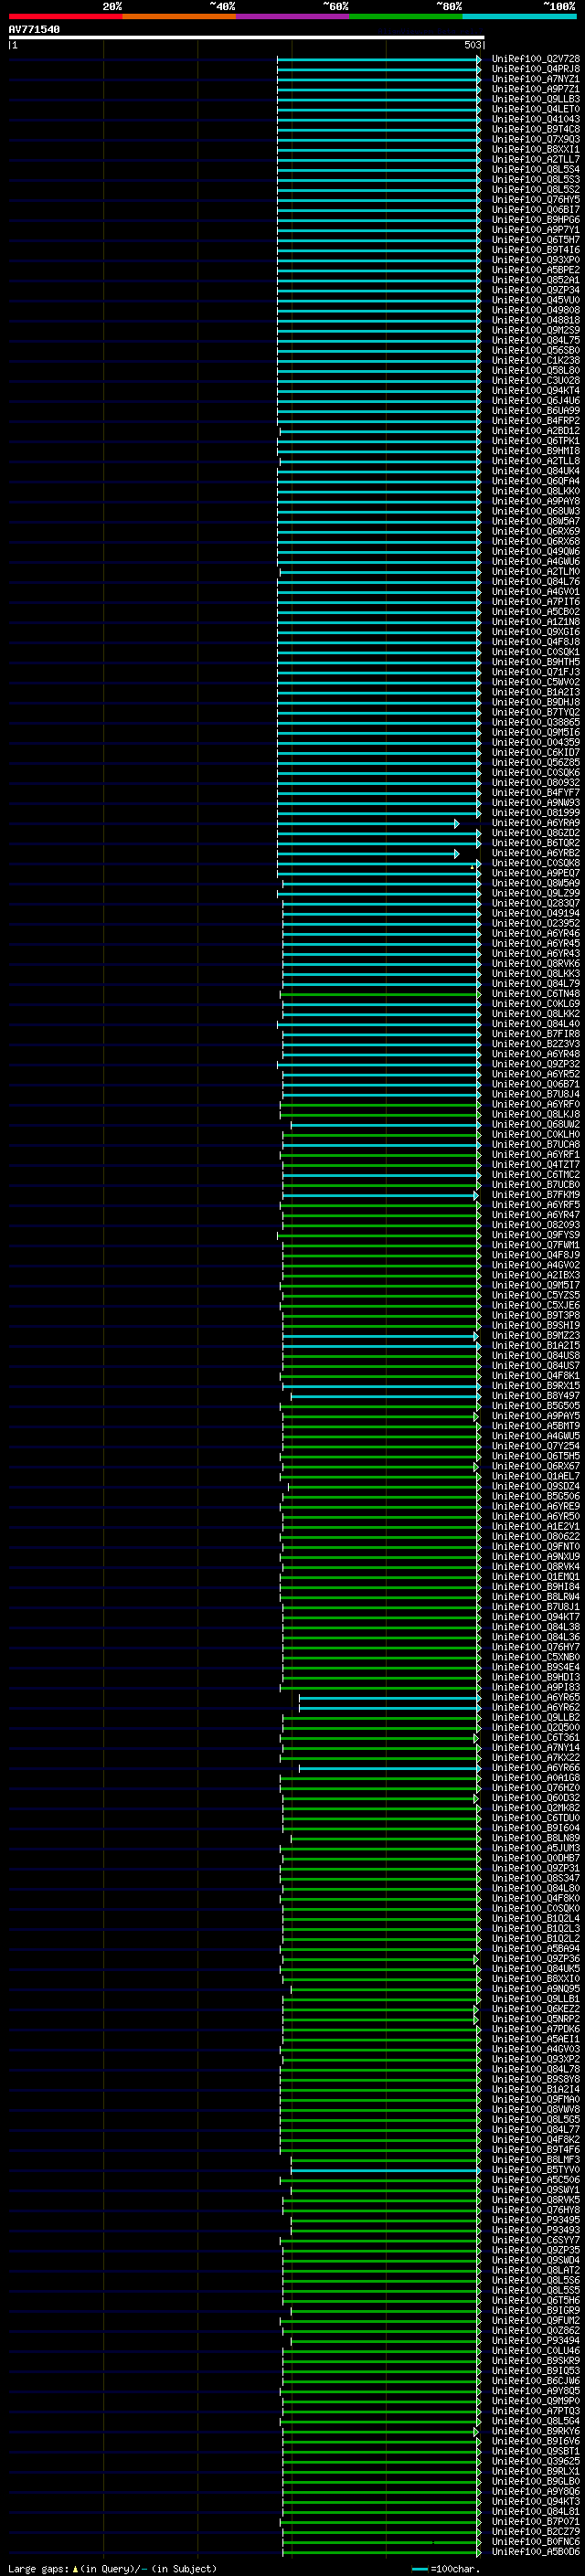Select label UniRef100_O48818
Viewport: 585px width, 2576px height.
coord(535,320)
